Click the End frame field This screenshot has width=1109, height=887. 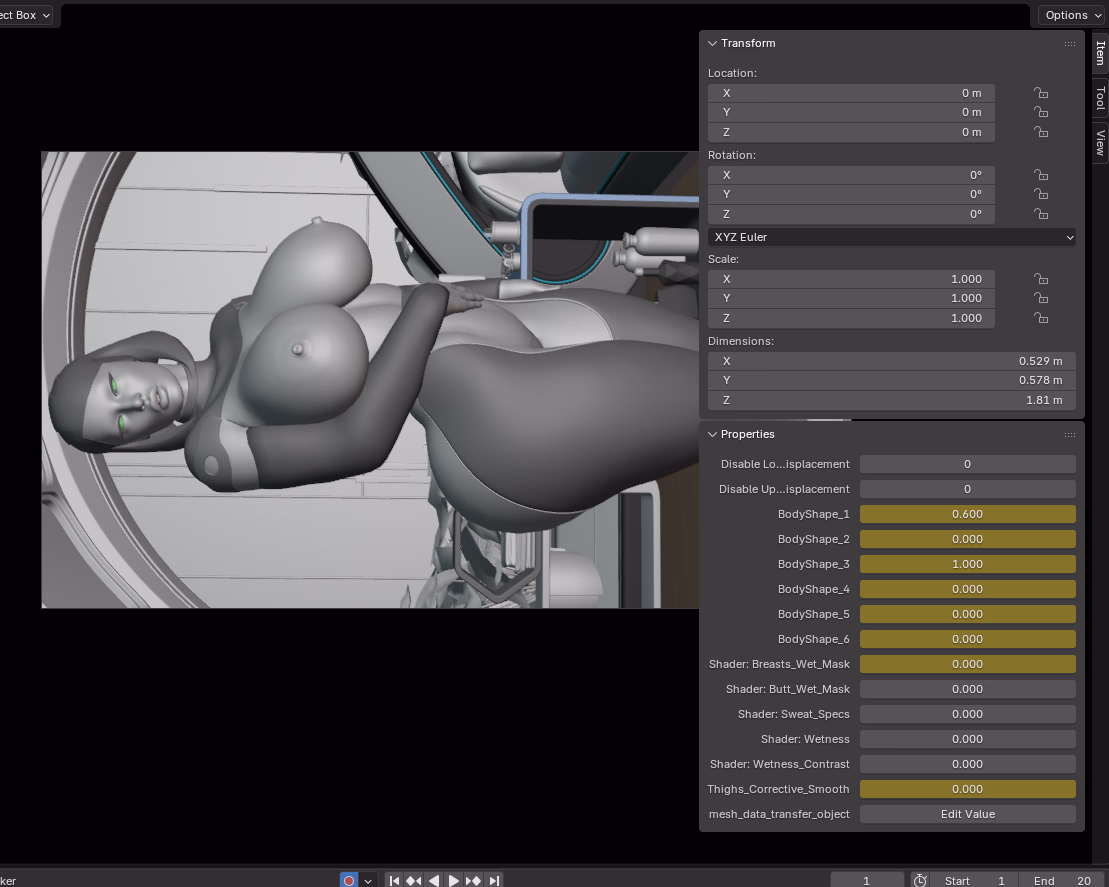pyautogui.click(x=1062, y=880)
